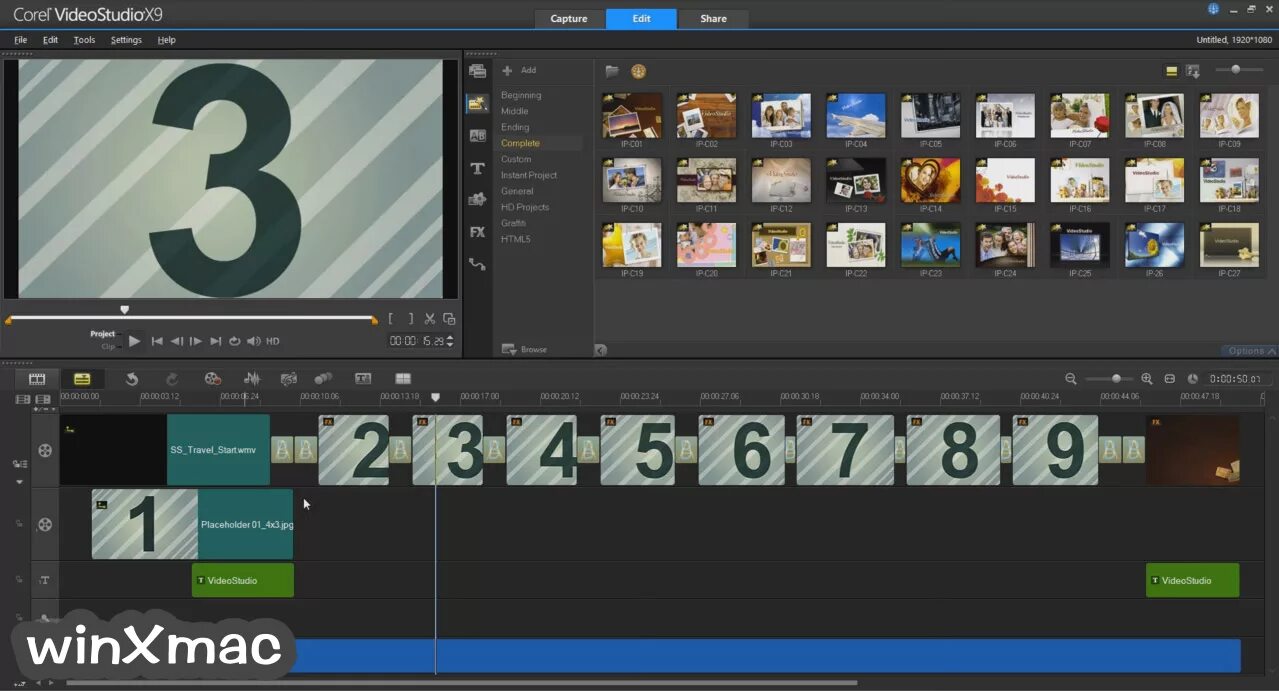Screen dimensions: 1279x691
Task: Open the Settings menu
Action: 126,40
